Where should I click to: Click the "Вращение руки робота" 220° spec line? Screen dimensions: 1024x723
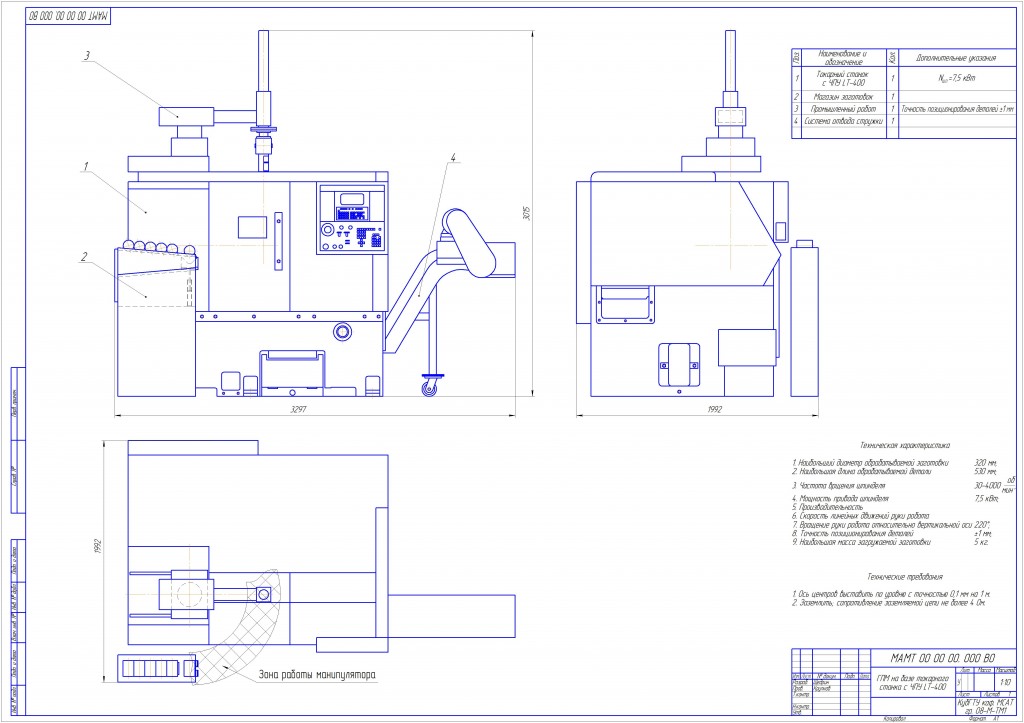point(891,524)
